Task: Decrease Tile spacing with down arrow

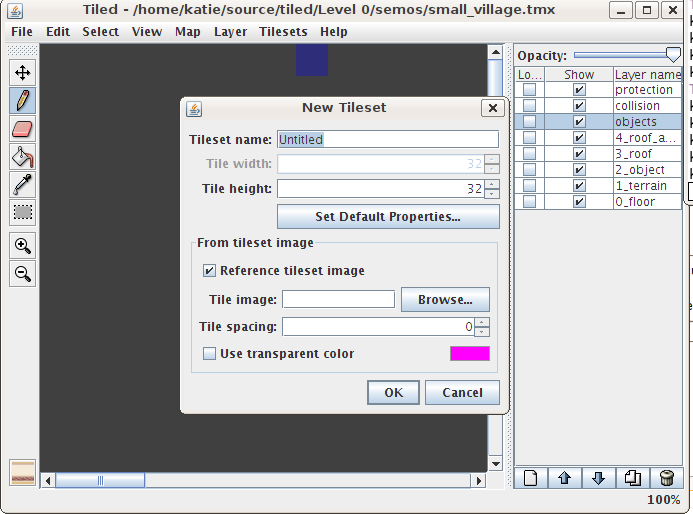Action: [x=482, y=331]
